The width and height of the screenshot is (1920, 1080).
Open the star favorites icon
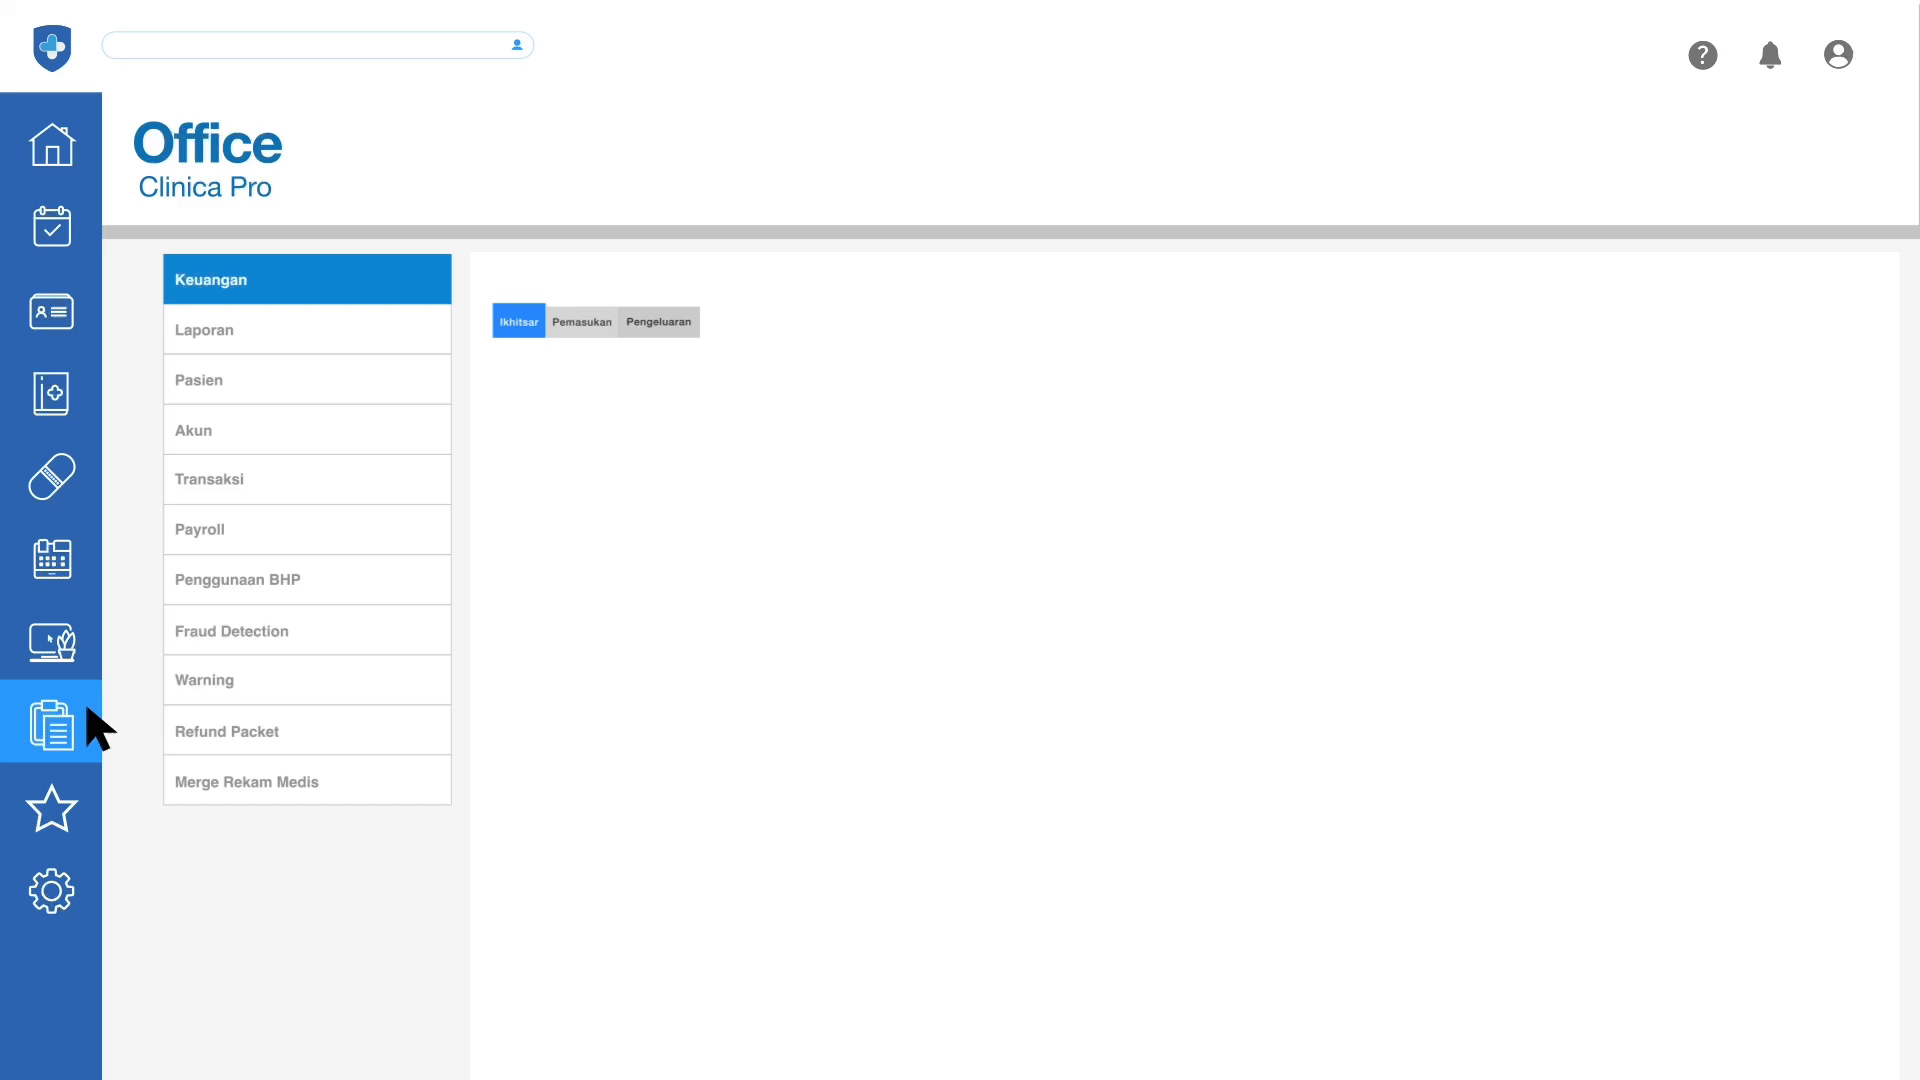coord(51,808)
